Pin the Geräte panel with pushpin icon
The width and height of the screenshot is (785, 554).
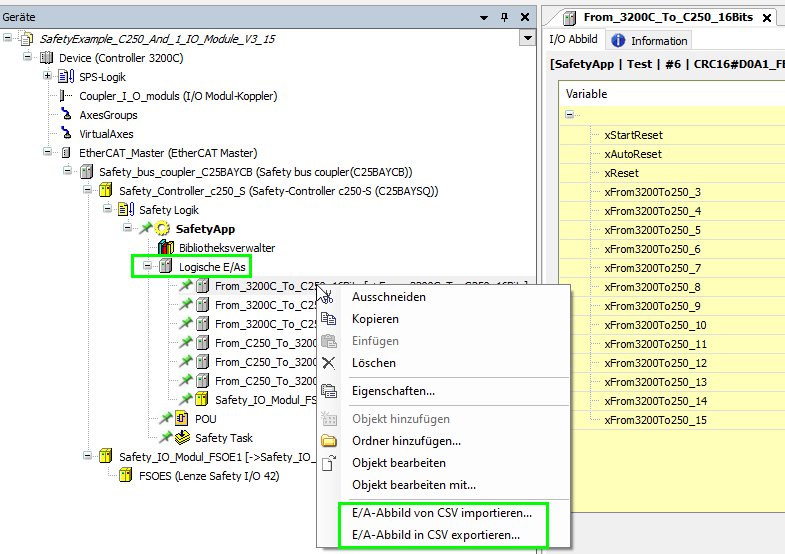[x=505, y=17]
